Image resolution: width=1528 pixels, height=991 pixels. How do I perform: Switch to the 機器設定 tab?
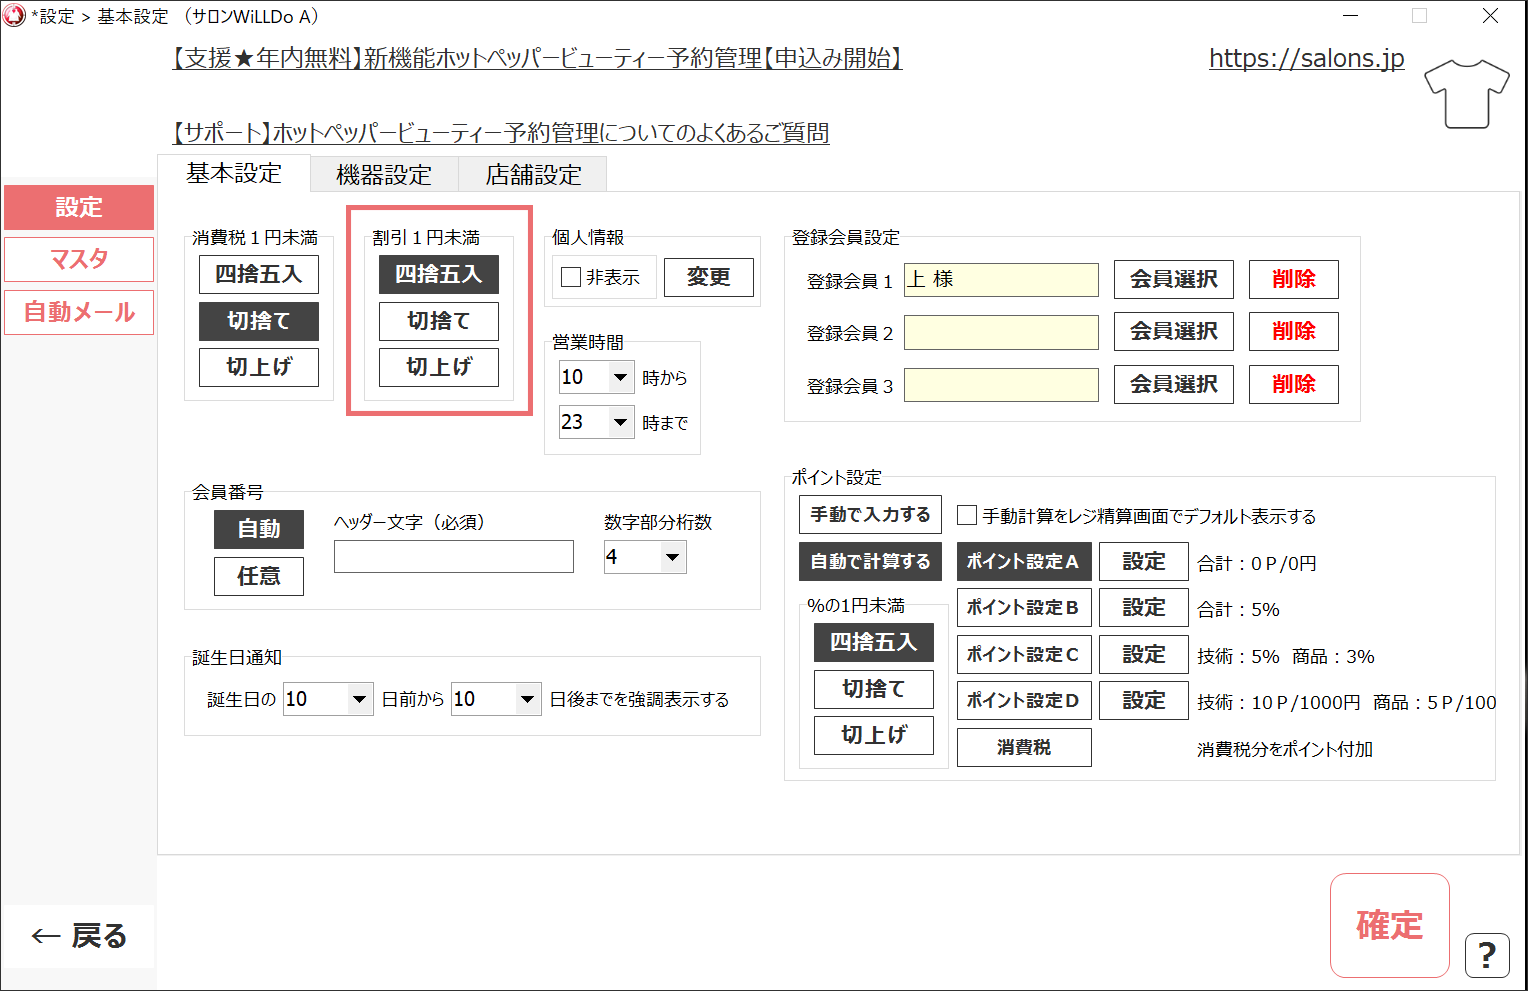(384, 175)
